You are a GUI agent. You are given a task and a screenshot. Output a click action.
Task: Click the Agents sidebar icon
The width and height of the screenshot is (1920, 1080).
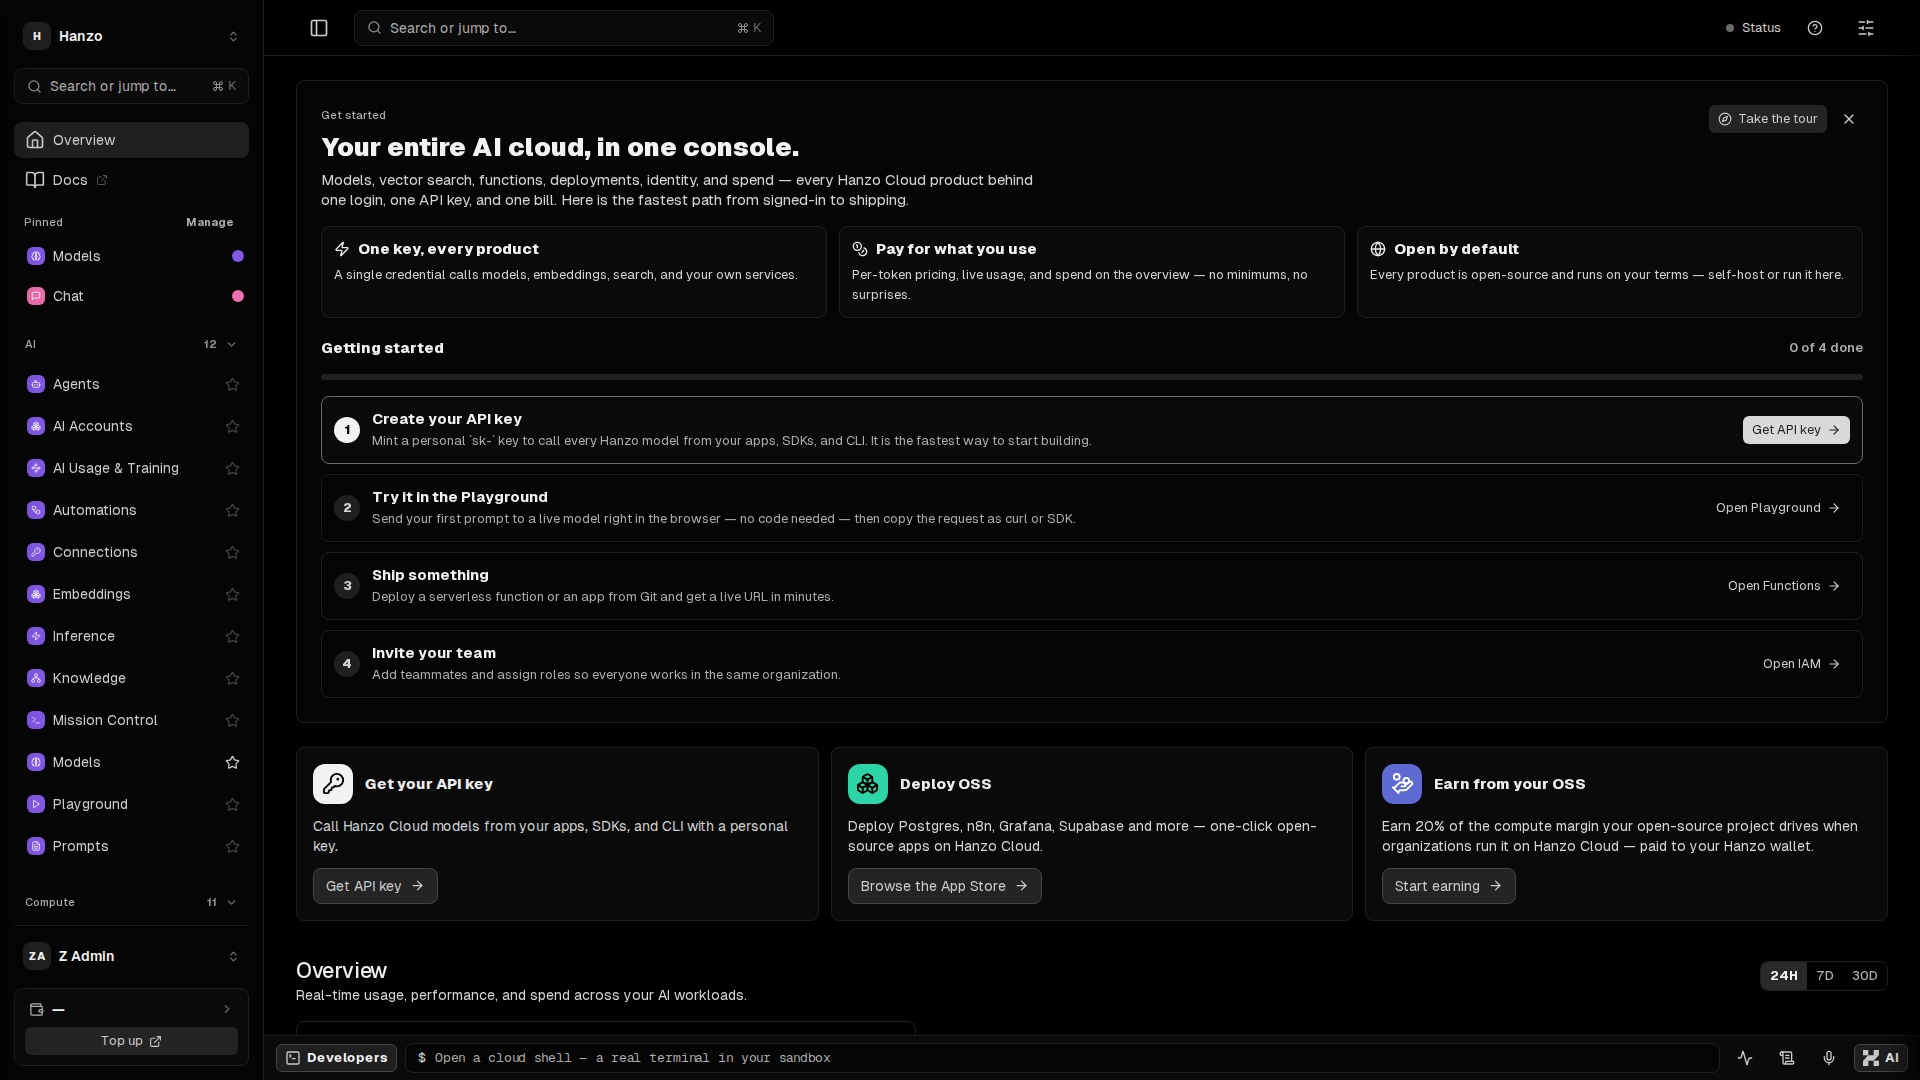pos(36,384)
